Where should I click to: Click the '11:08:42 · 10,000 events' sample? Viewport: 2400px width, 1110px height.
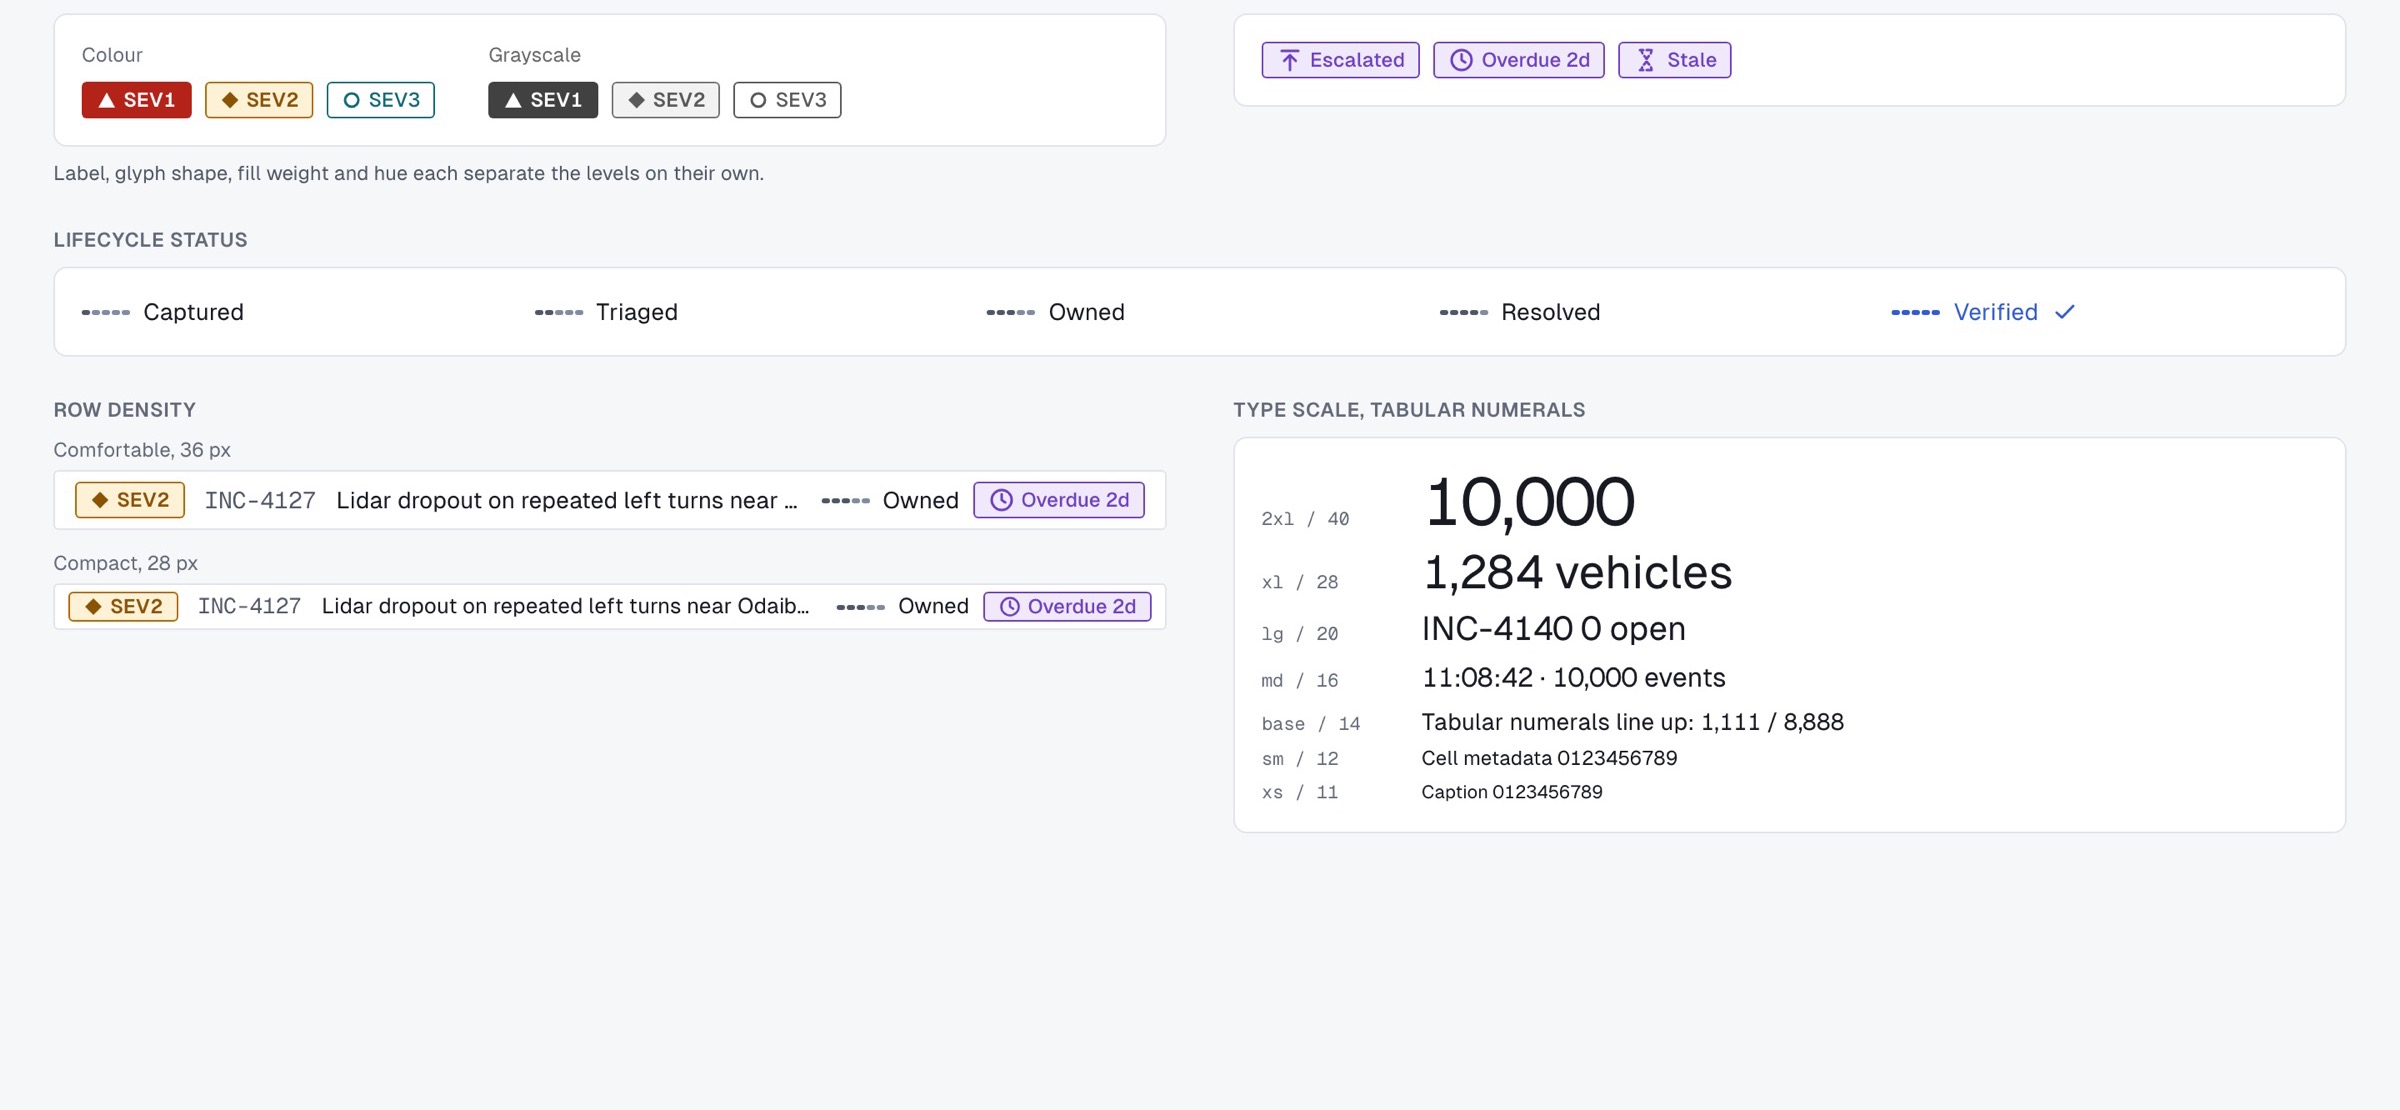click(1574, 678)
